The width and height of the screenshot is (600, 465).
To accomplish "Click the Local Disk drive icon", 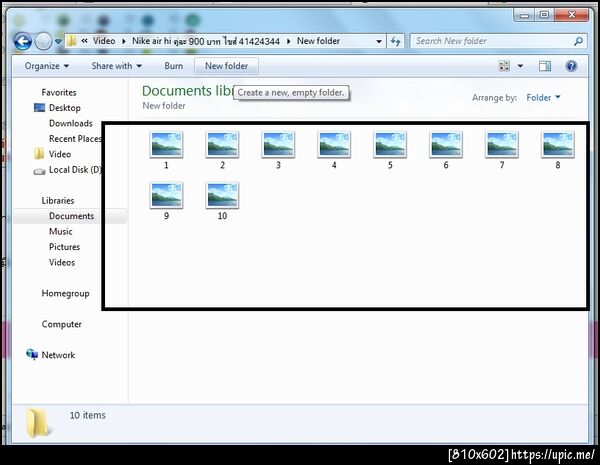I will click(x=39, y=171).
